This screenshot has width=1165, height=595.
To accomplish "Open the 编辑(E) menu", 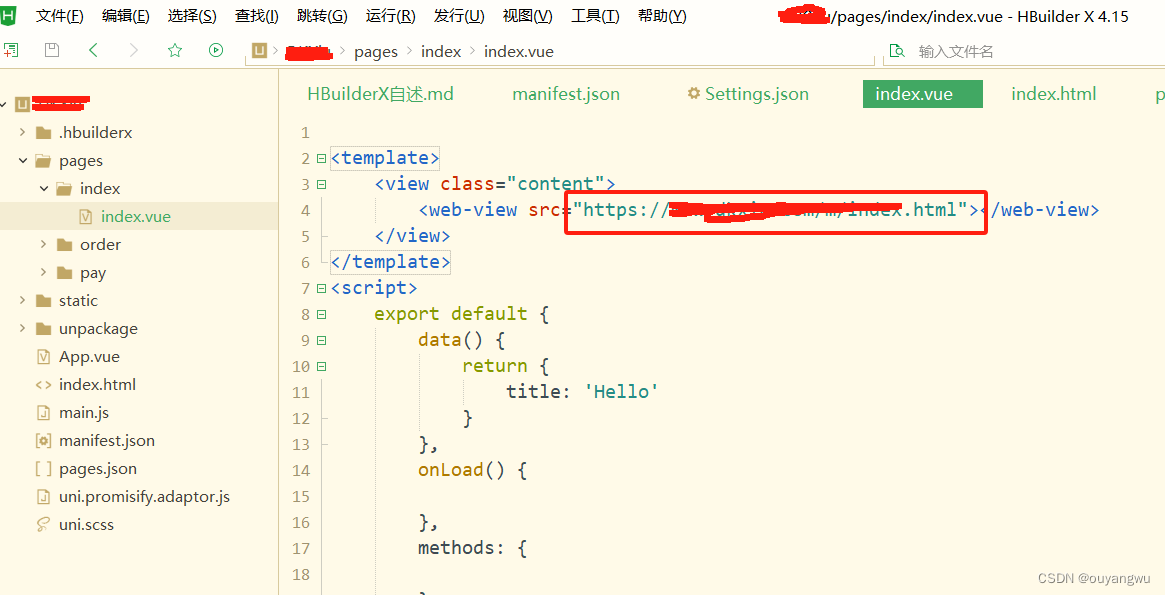I will coord(126,16).
